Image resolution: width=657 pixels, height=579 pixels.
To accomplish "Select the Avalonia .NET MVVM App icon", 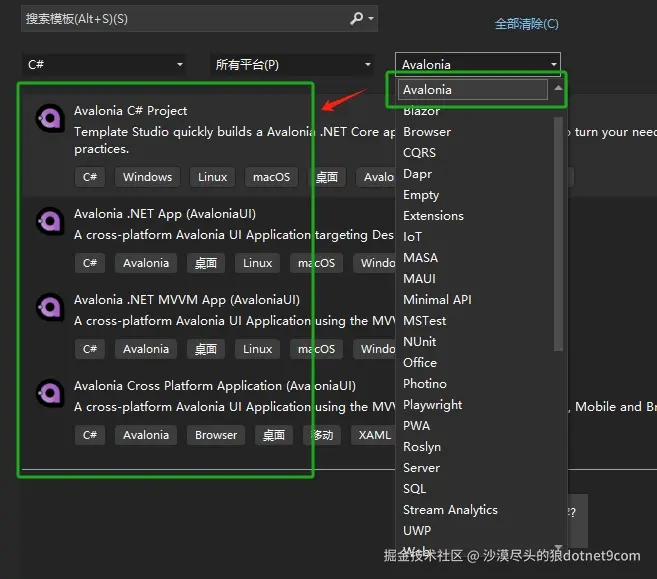I will click(x=50, y=307).
